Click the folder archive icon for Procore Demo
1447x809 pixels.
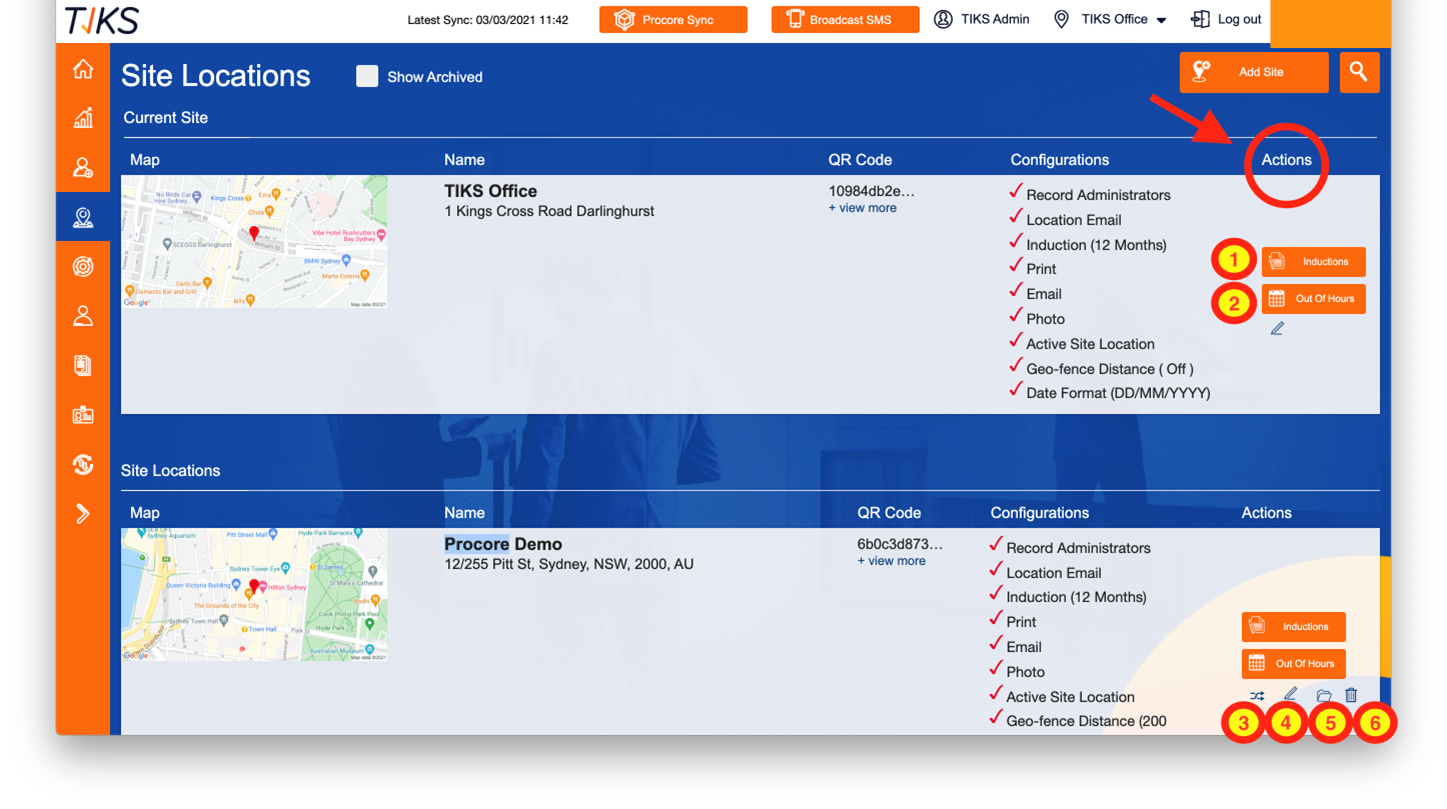click(1324, 695)
